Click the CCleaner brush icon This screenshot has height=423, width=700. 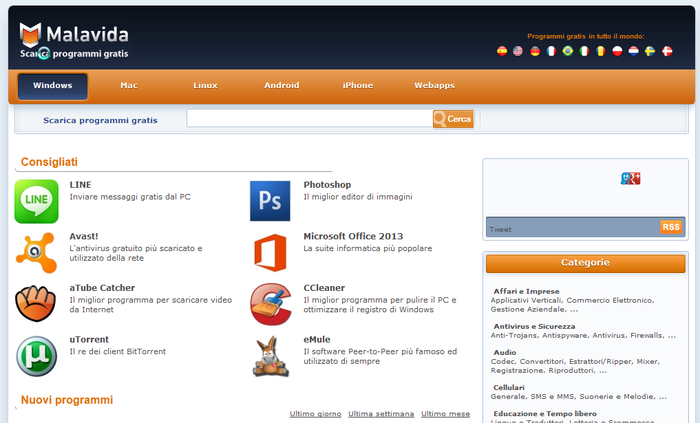[271, 304]
